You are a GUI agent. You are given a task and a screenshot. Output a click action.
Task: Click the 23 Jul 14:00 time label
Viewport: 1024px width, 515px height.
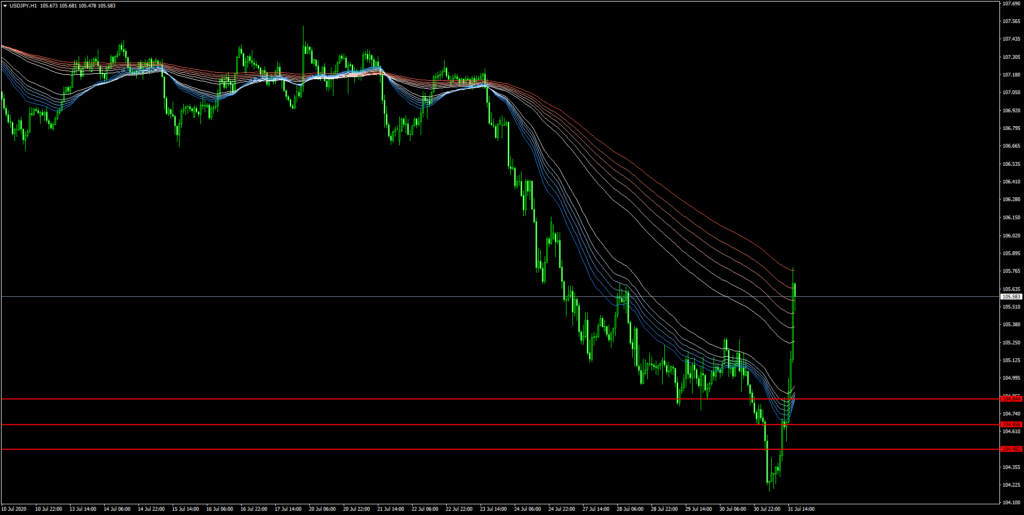click(x=494, y=508)
